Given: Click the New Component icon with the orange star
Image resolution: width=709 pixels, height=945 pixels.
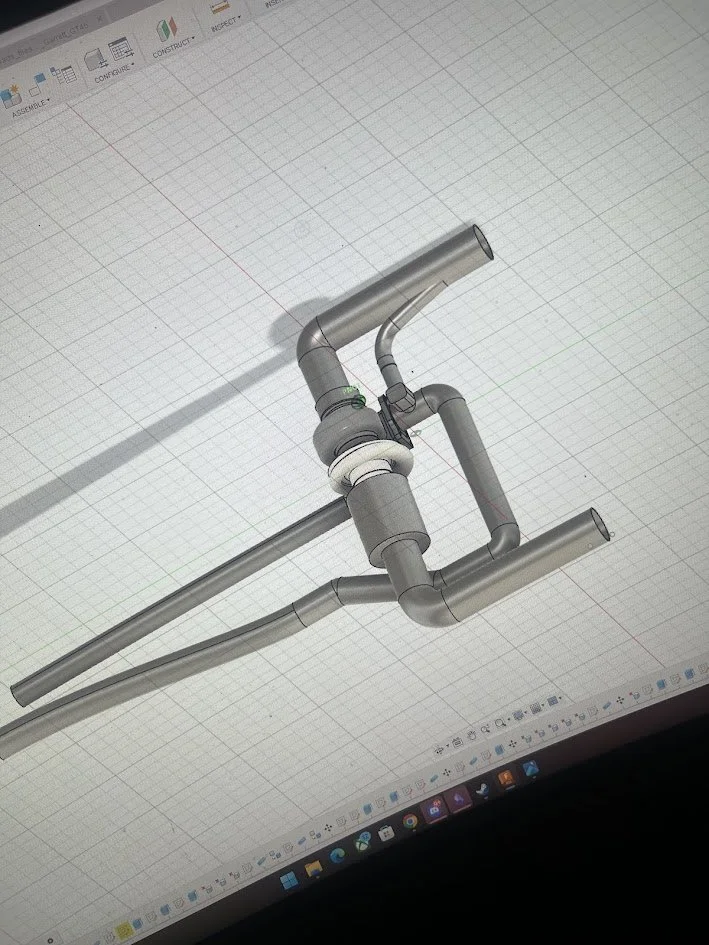Looking at the screenshot, I should 10,95.
